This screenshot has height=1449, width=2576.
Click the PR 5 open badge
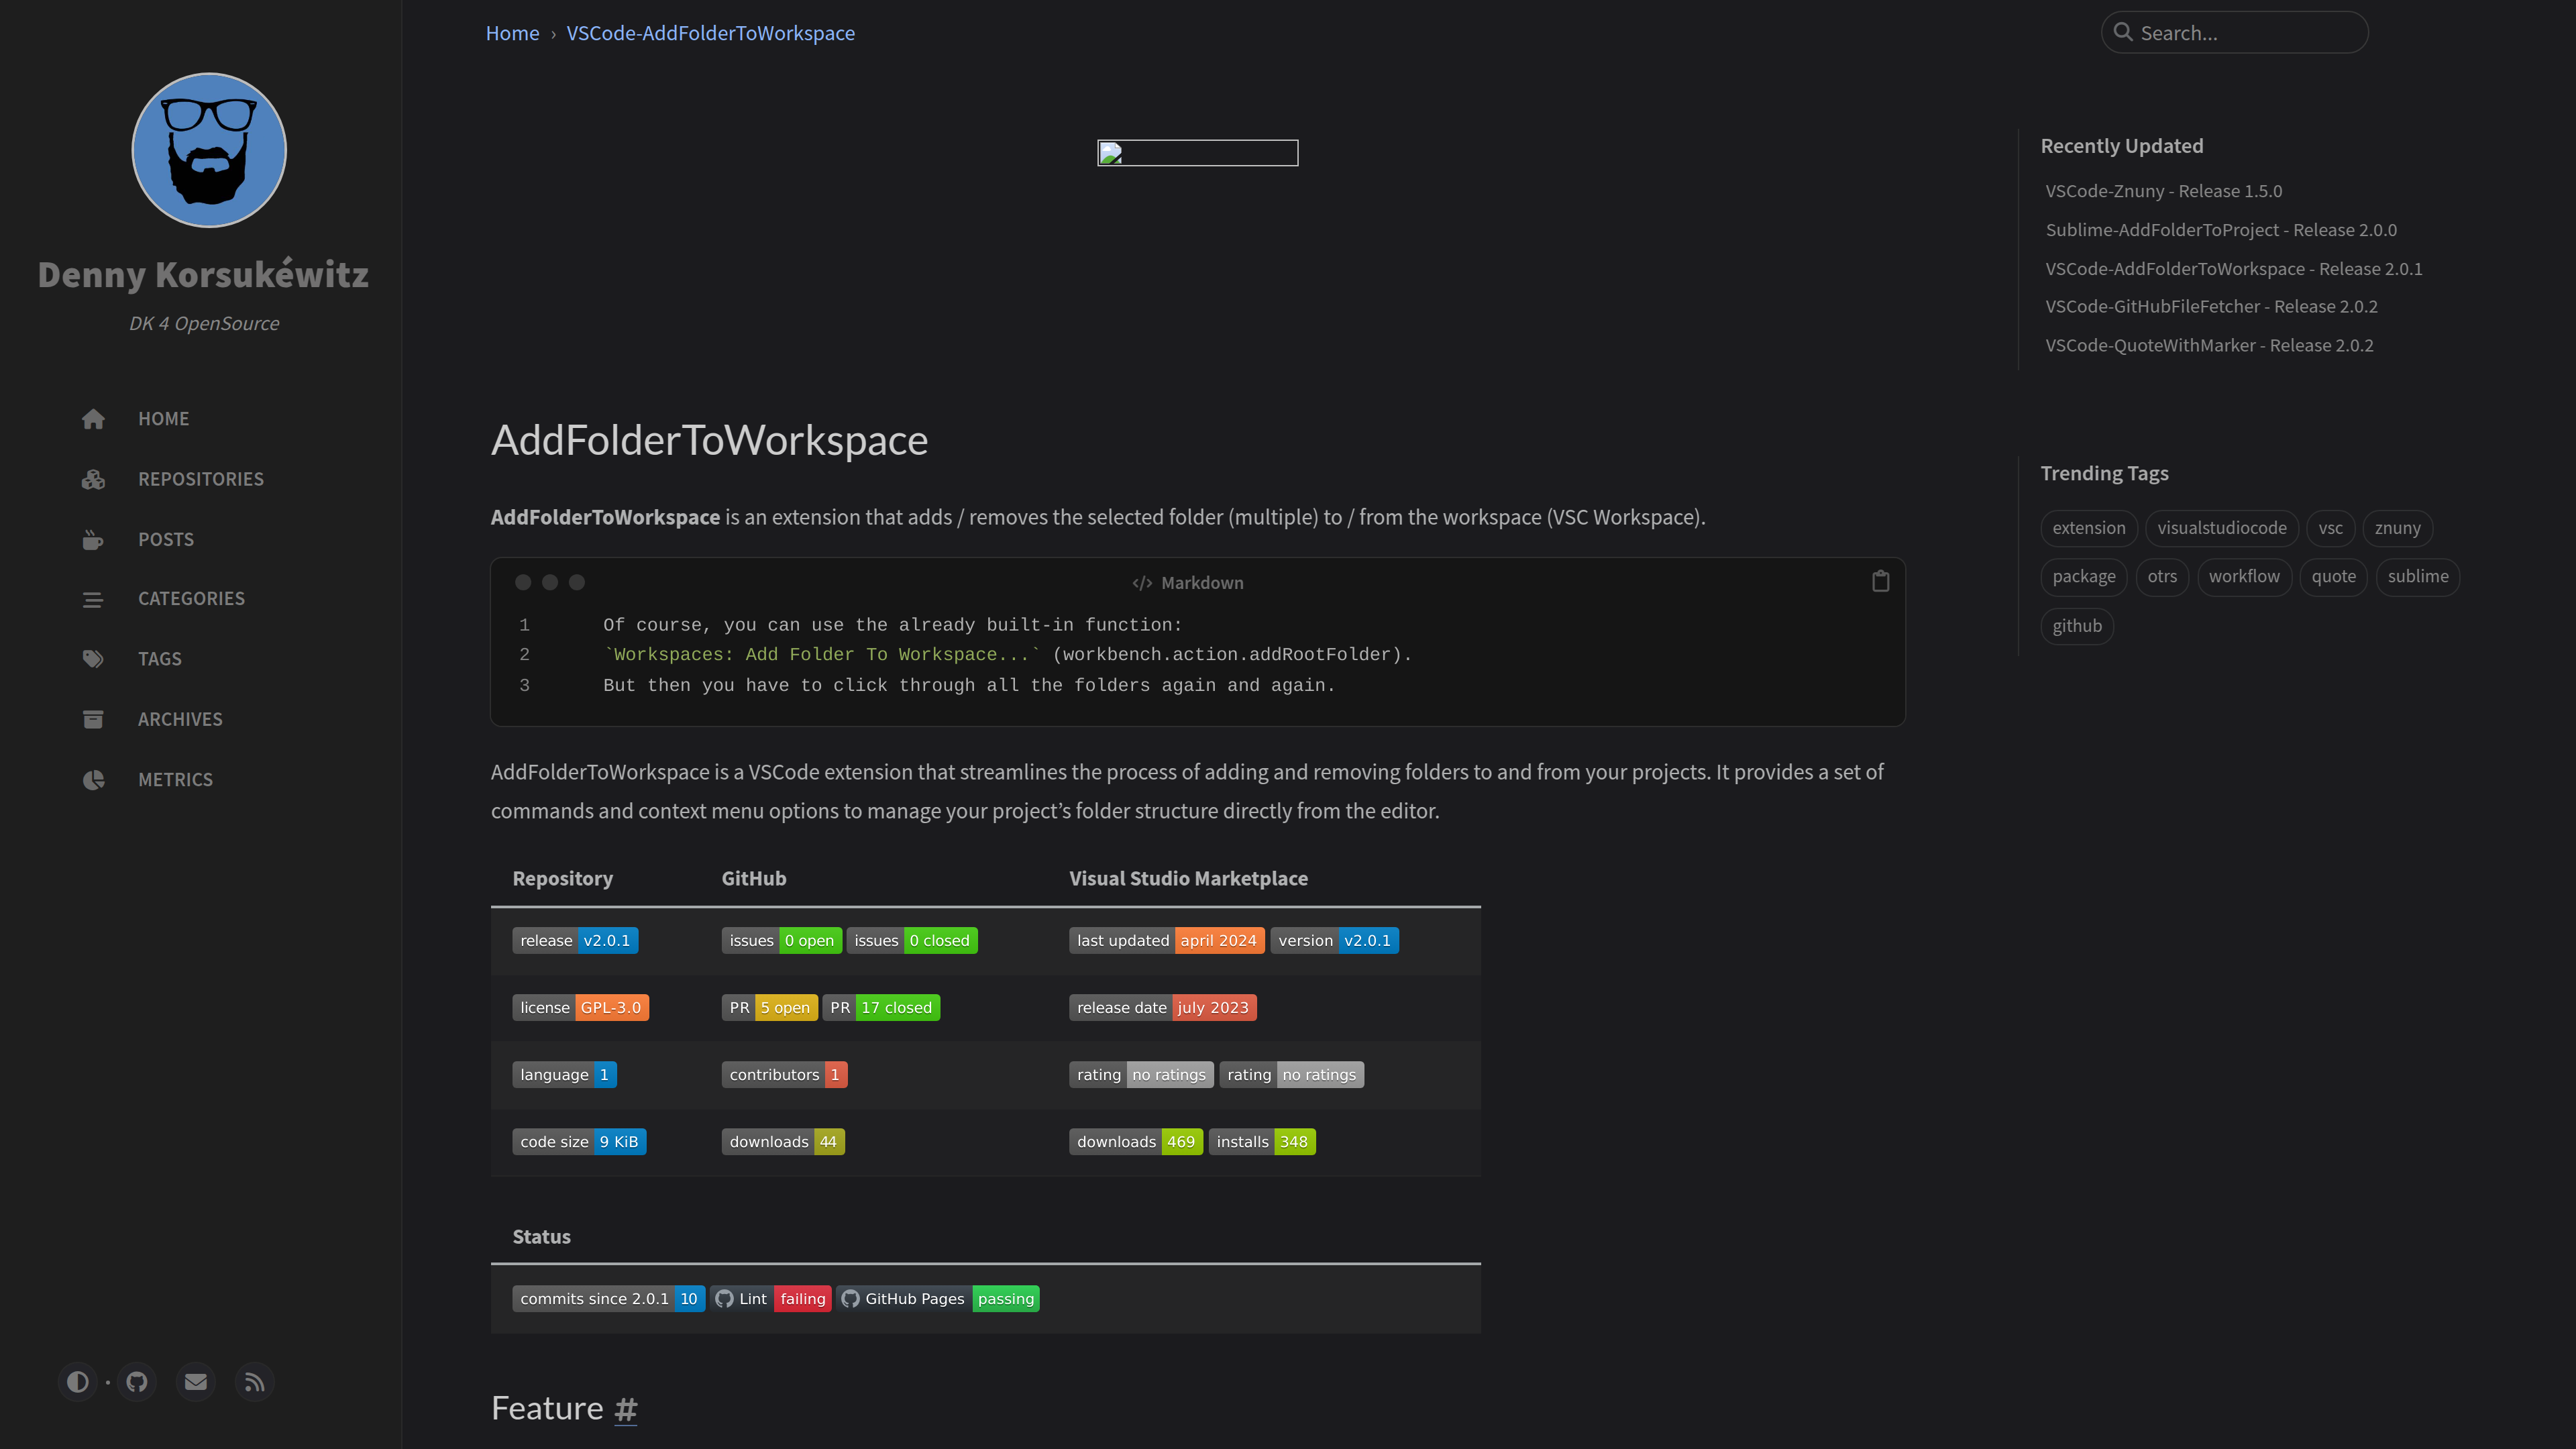(769, 1008)
